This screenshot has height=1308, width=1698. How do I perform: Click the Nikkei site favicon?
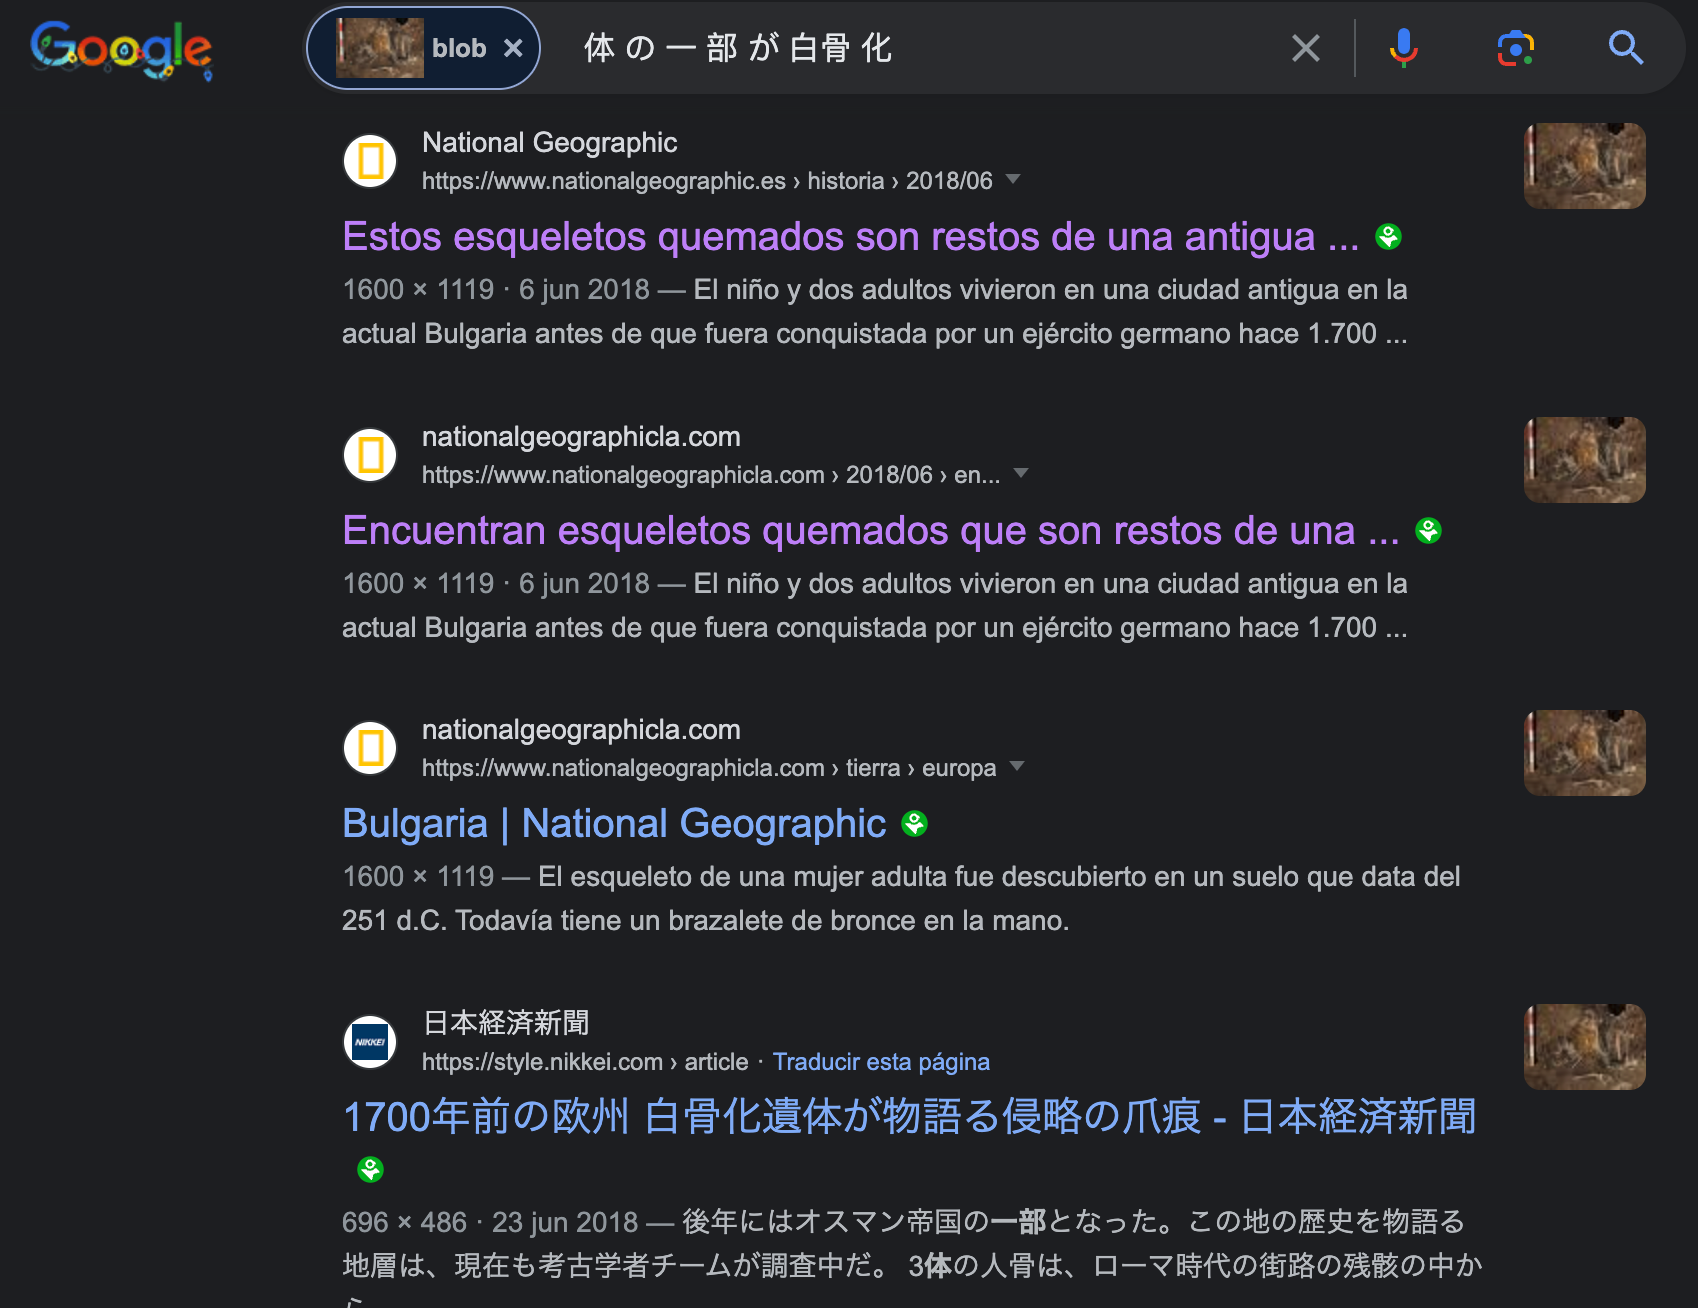[371, 1042]
